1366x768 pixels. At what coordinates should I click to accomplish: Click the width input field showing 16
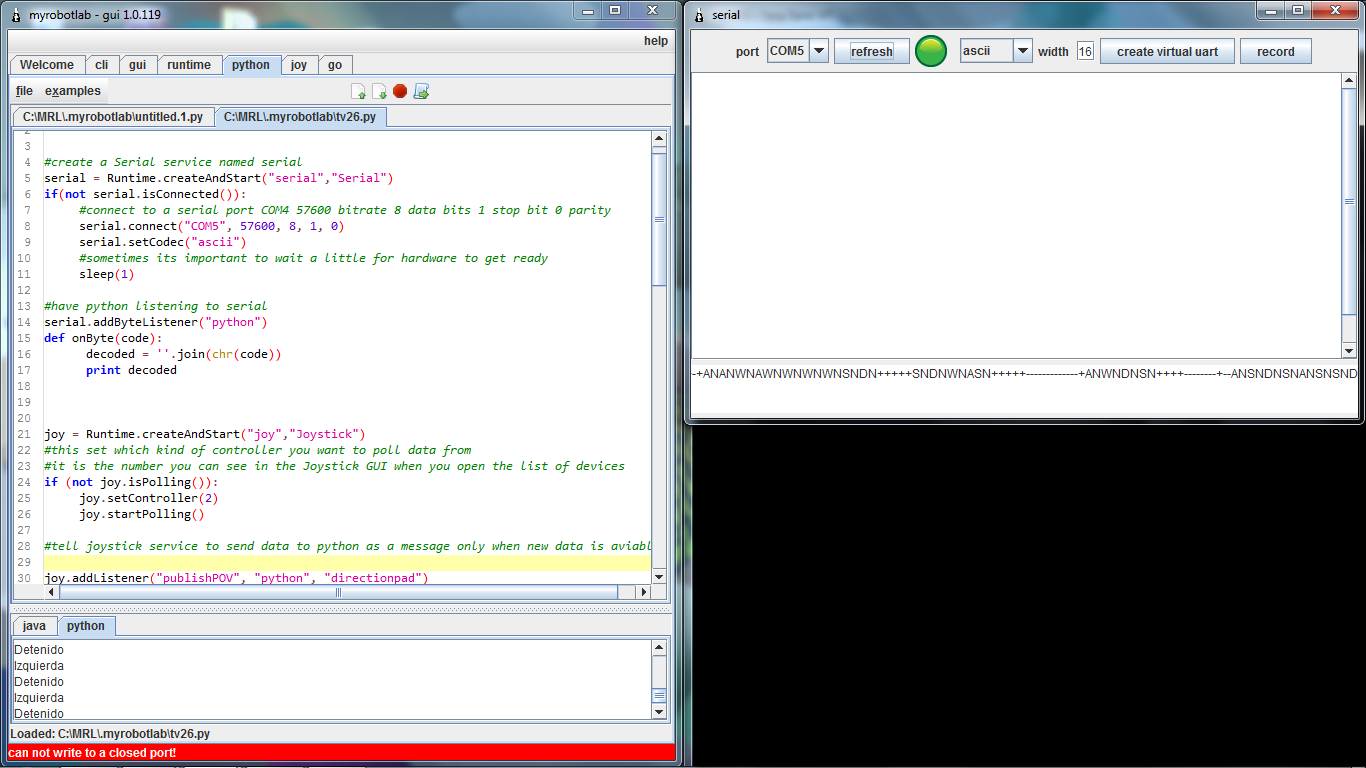tap(1085, 51)
